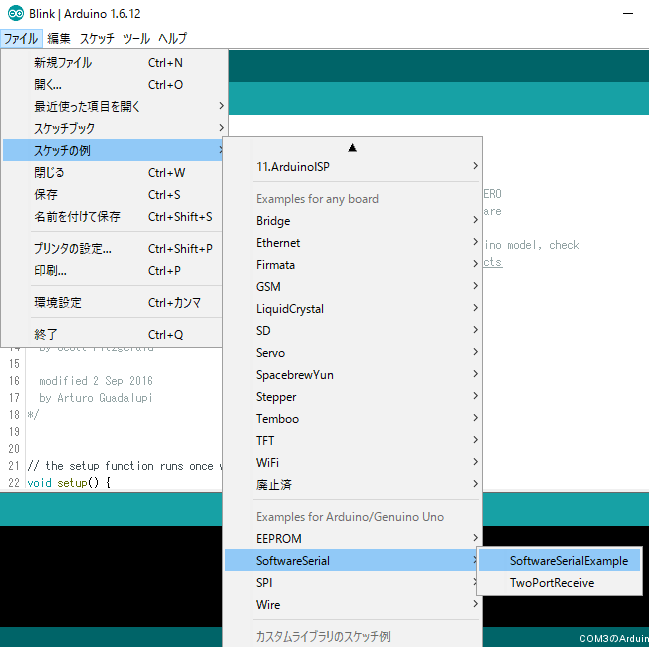Select 名前を付けて保存 entry
The image size is (649, 647).
[x=113, y=216]
